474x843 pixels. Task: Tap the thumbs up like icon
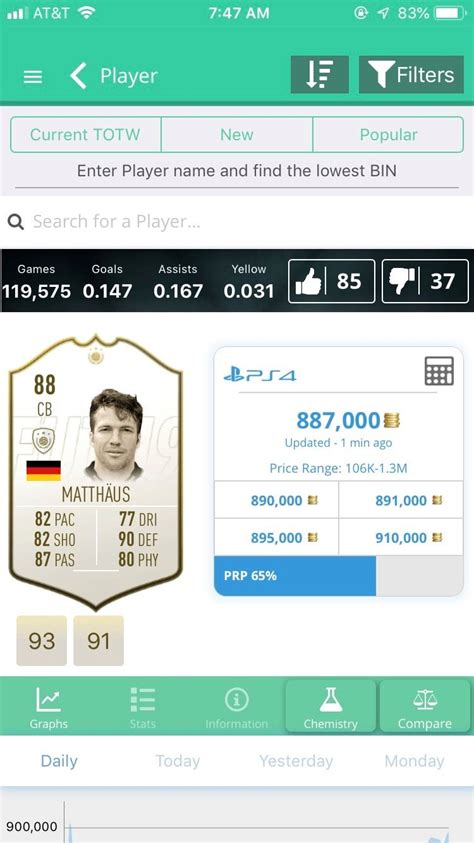click(310, 281)
